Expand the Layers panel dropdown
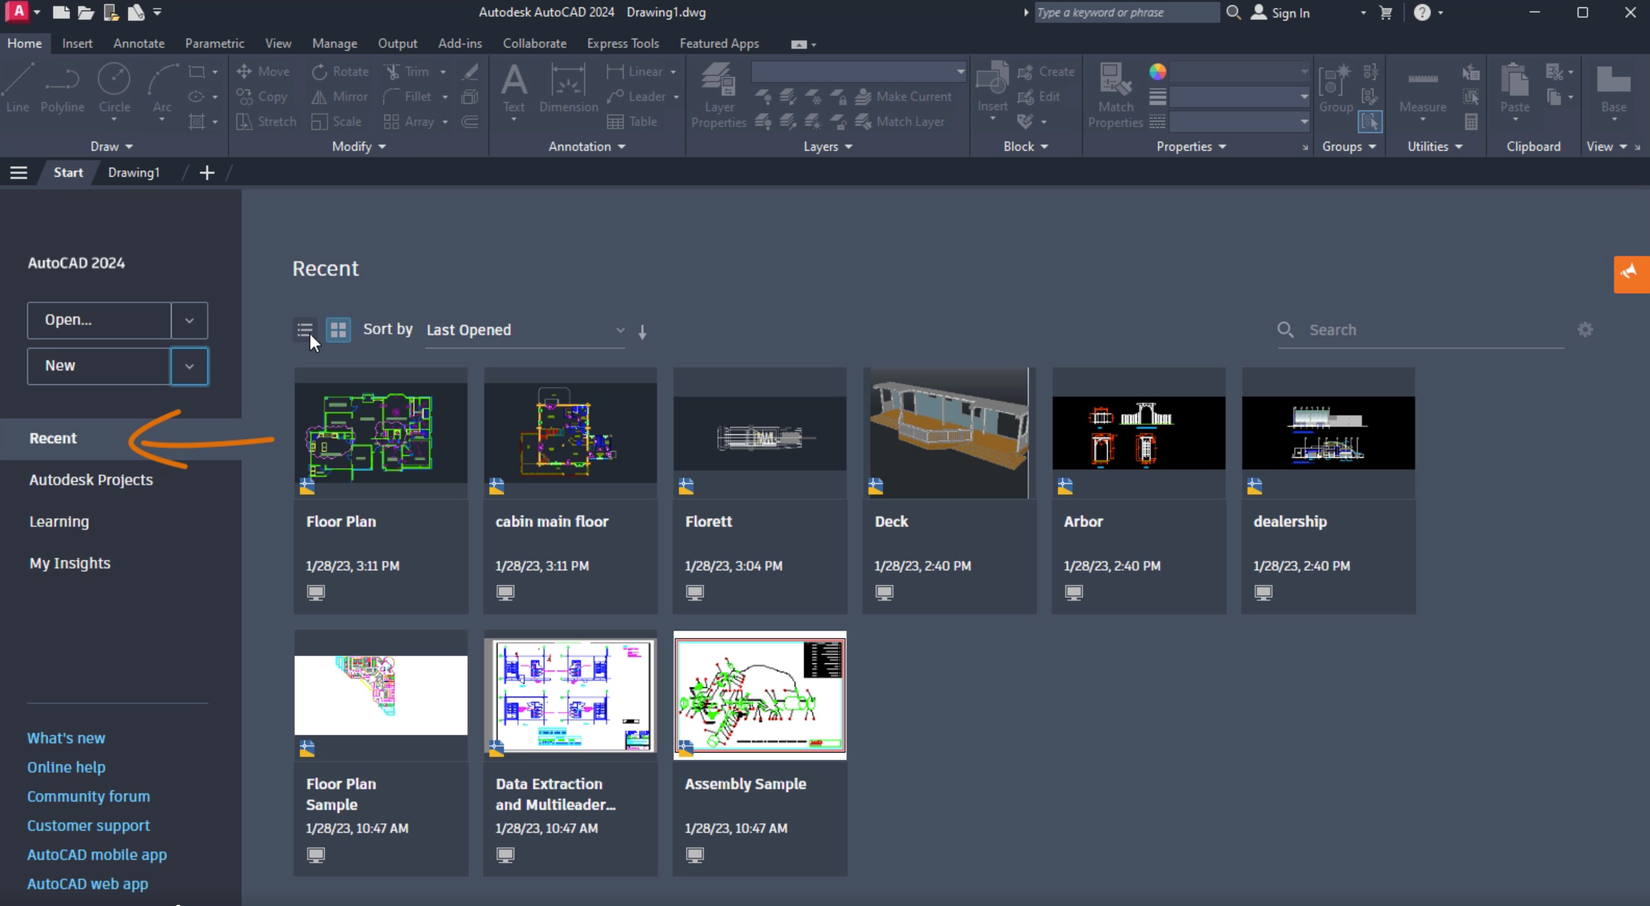This screenshot has height=906, width=1650. pos(828,147)
